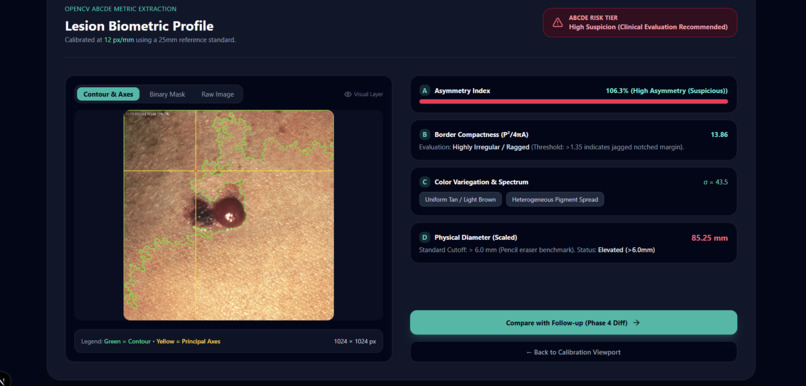Click the Heterogeneous Pigment Spread chip
806x386 pixels.
point(555,199)
